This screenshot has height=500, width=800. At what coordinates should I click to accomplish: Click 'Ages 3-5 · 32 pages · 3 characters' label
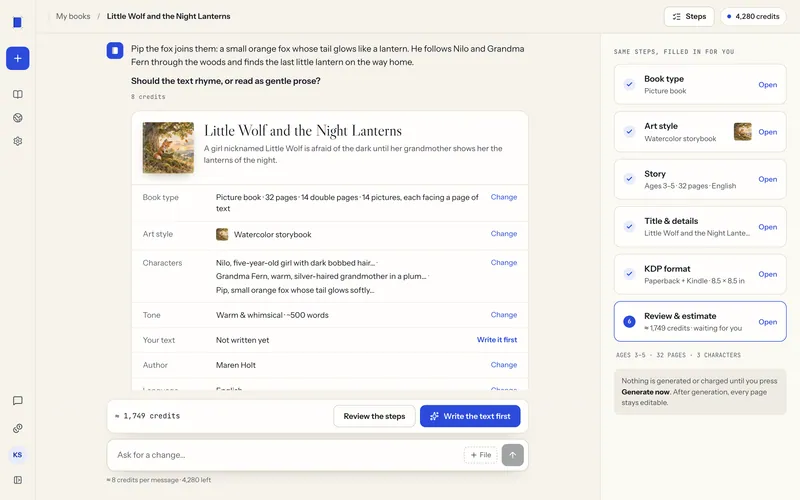(x=678, y=355)
